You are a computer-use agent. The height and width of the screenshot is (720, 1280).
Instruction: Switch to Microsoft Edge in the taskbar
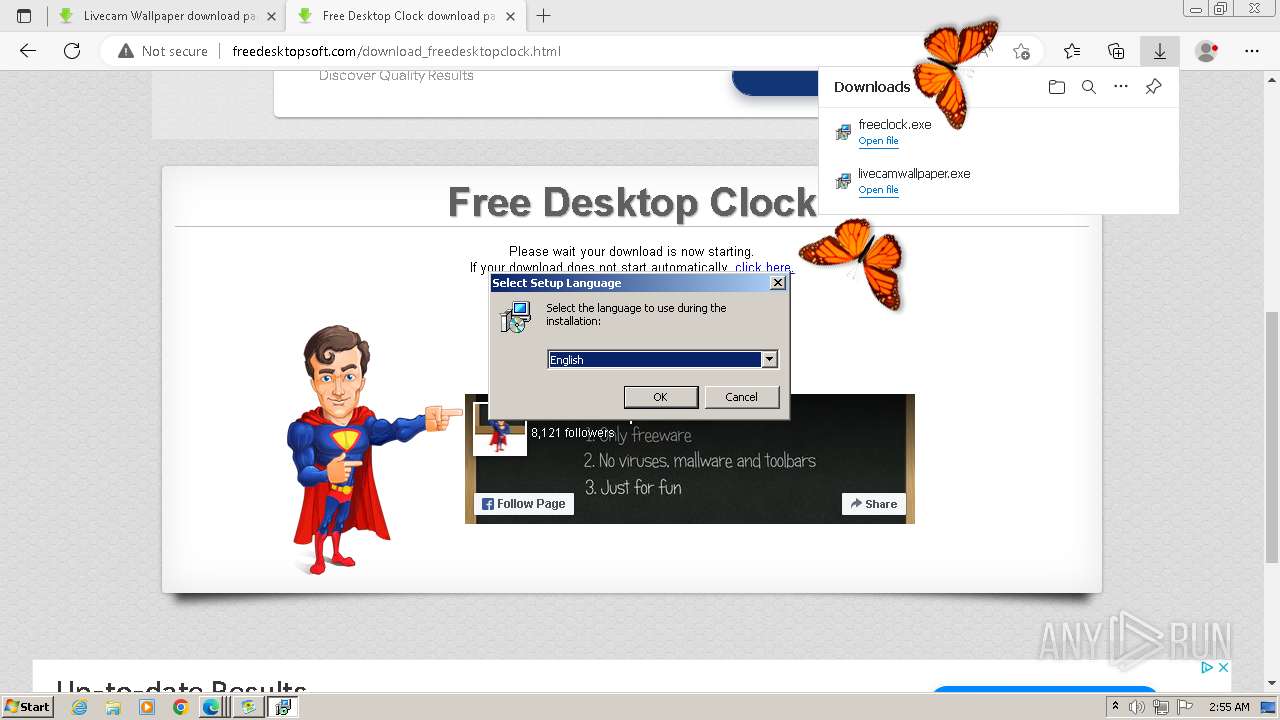point(212,707)
